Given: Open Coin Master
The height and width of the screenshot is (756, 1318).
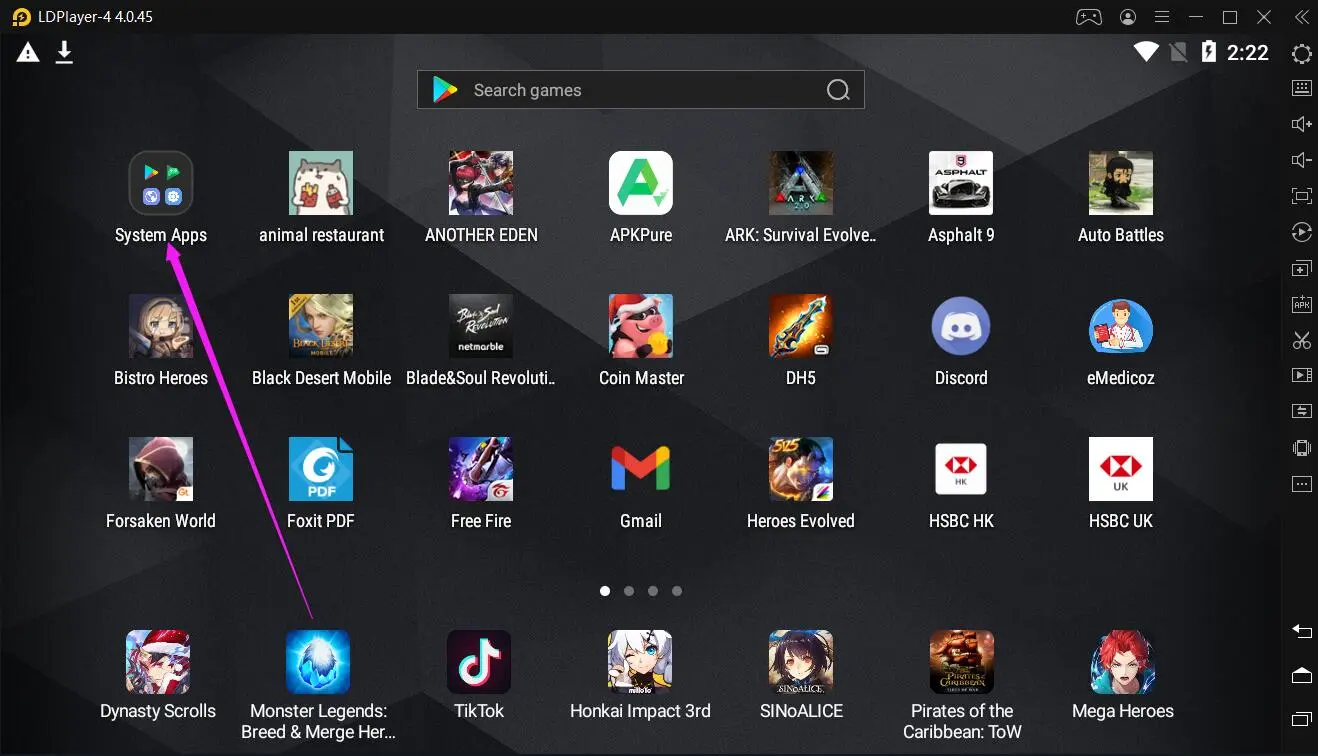Looking at the screenshot, I should coord(641,326).
